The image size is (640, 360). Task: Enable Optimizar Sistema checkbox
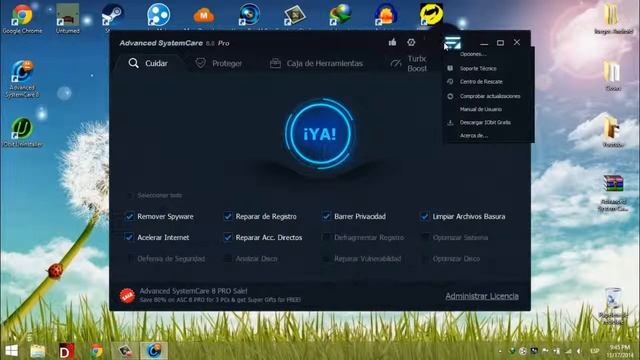425,237
